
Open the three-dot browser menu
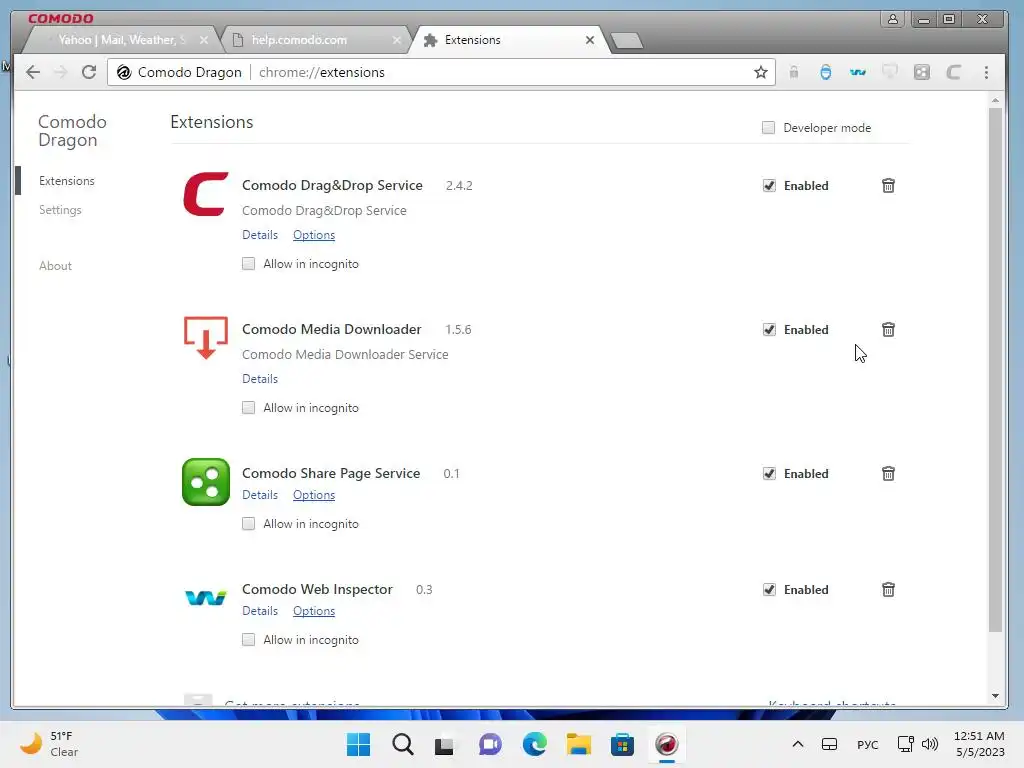coord(986,72)
